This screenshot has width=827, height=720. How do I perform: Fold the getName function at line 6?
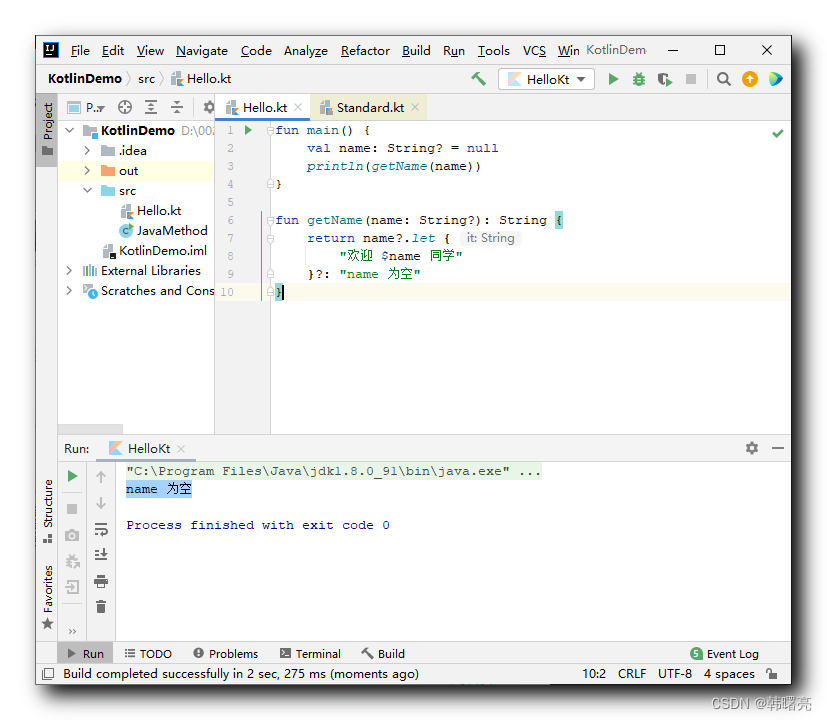[x=270, y=220]
